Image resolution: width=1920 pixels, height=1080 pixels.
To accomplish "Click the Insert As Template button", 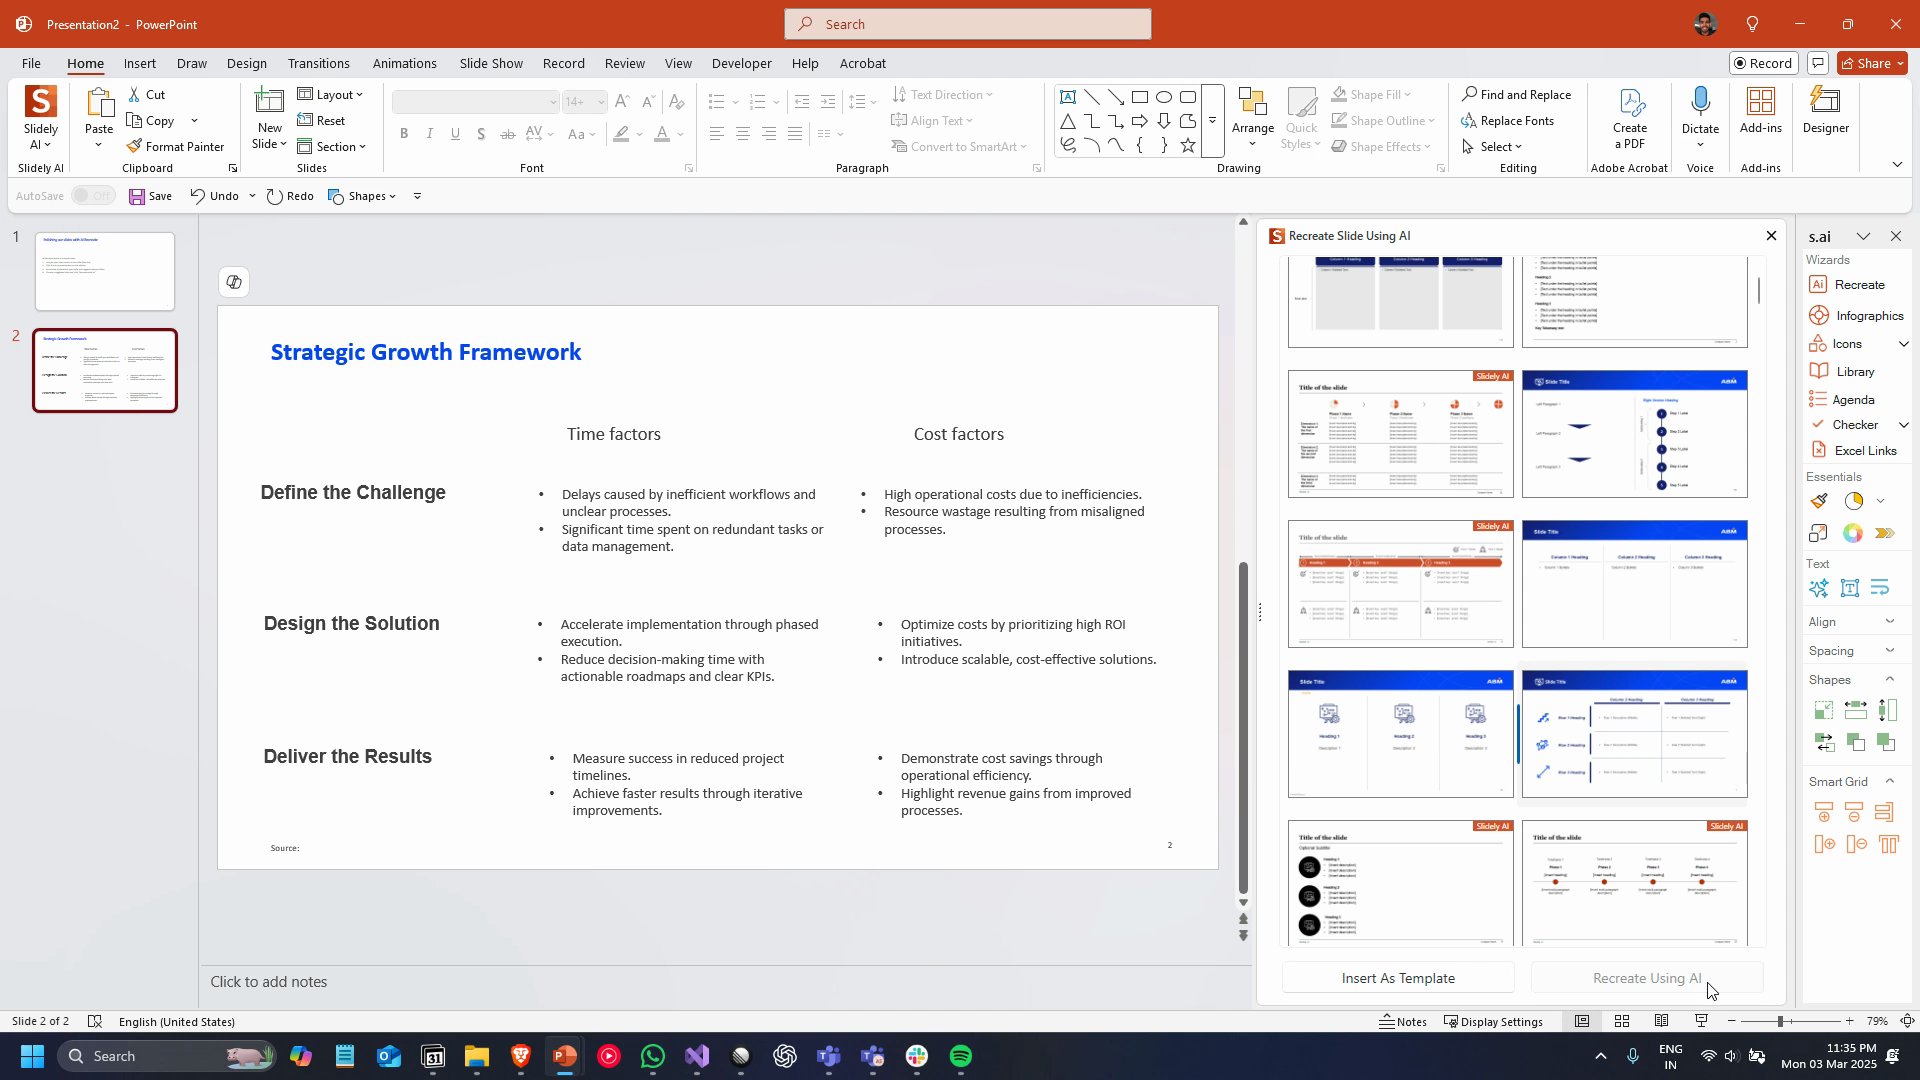I will click(x=1397, y=978).
